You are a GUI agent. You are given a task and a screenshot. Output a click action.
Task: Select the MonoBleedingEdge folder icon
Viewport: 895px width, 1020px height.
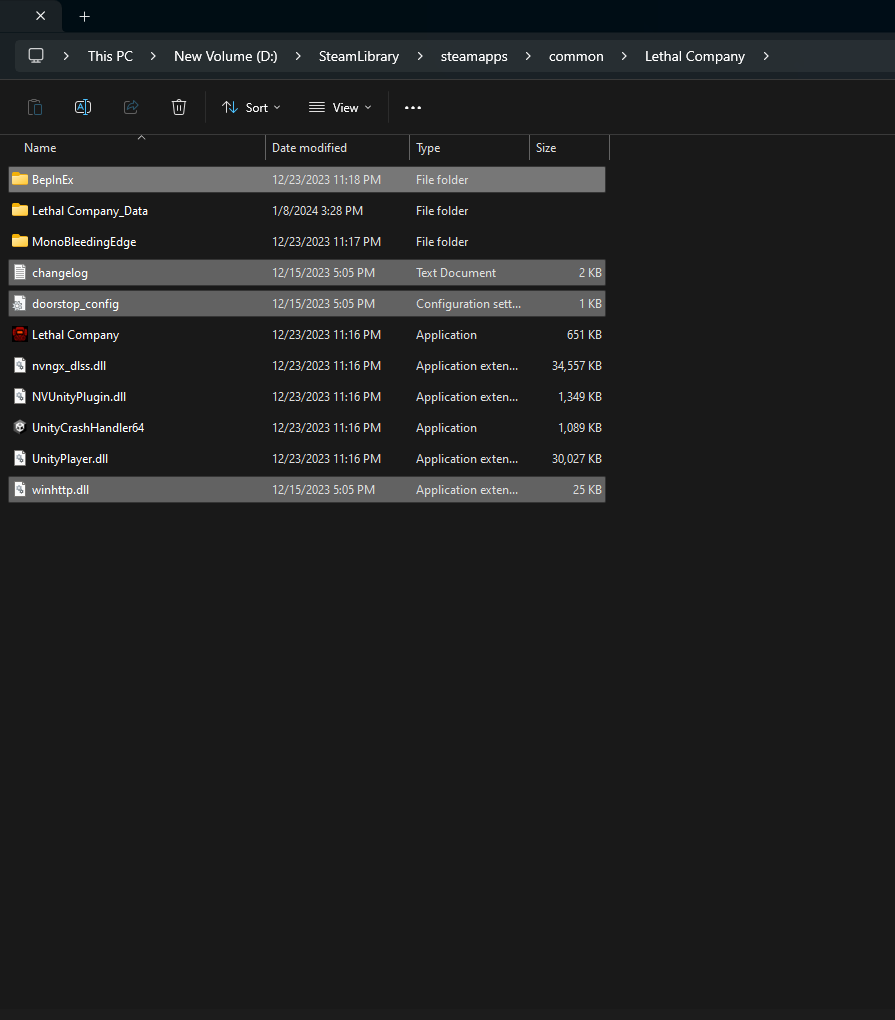(20, 241)
